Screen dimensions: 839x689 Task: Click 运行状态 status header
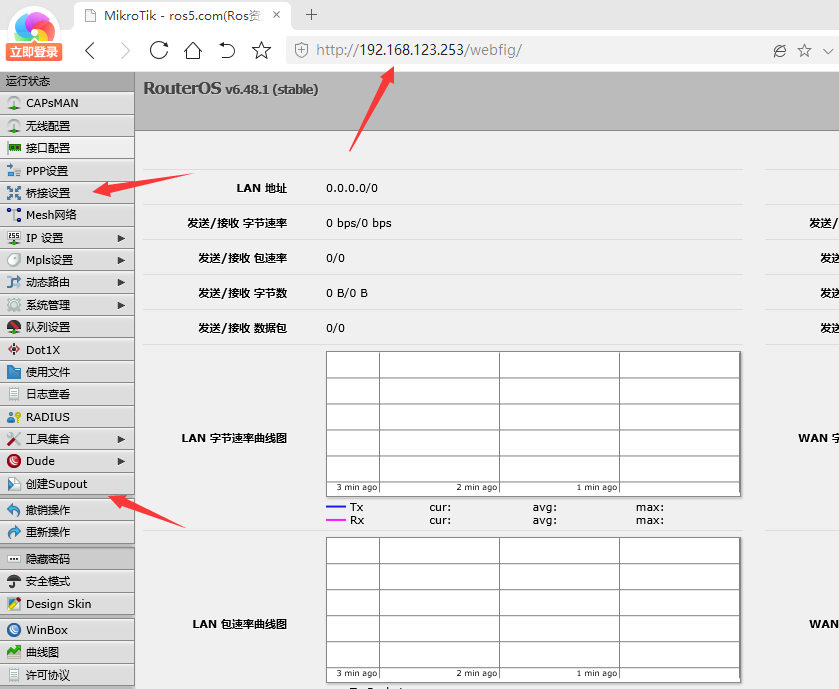click(67, 81)
